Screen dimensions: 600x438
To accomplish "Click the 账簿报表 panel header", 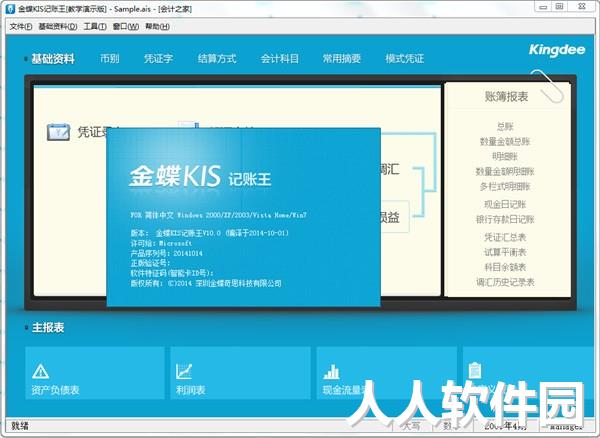I will coord(506,96).
